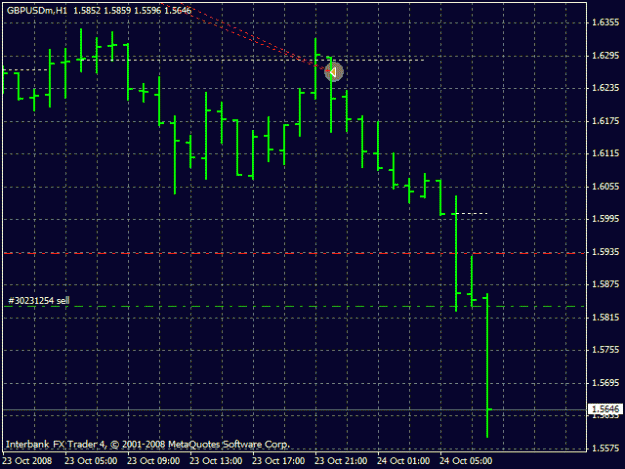Screen dimensions: 625x469
Task: Click price label 1.6235 on scale
Action: (x=605, y=88)
